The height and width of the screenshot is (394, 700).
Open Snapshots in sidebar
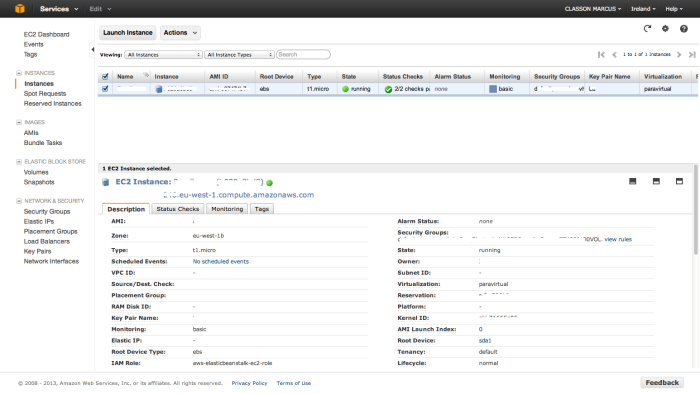click(39, 182)
